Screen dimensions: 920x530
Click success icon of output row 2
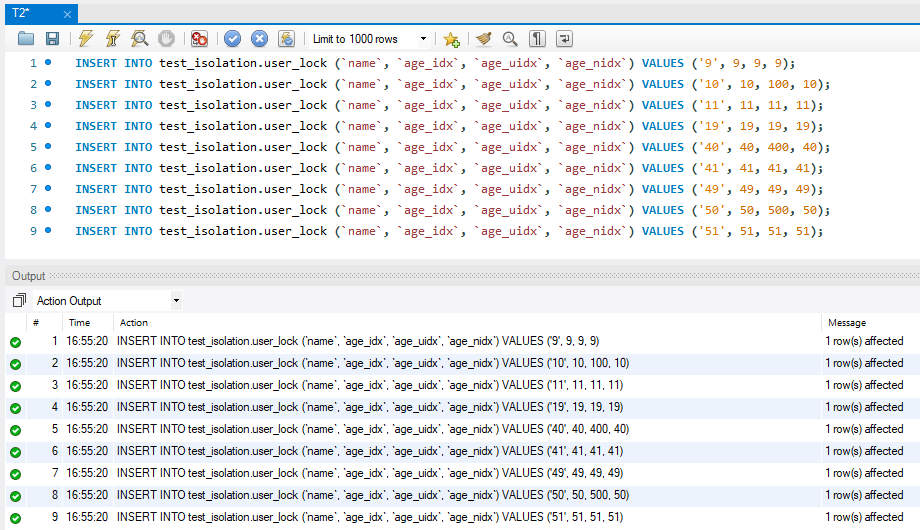click(16, 364)
